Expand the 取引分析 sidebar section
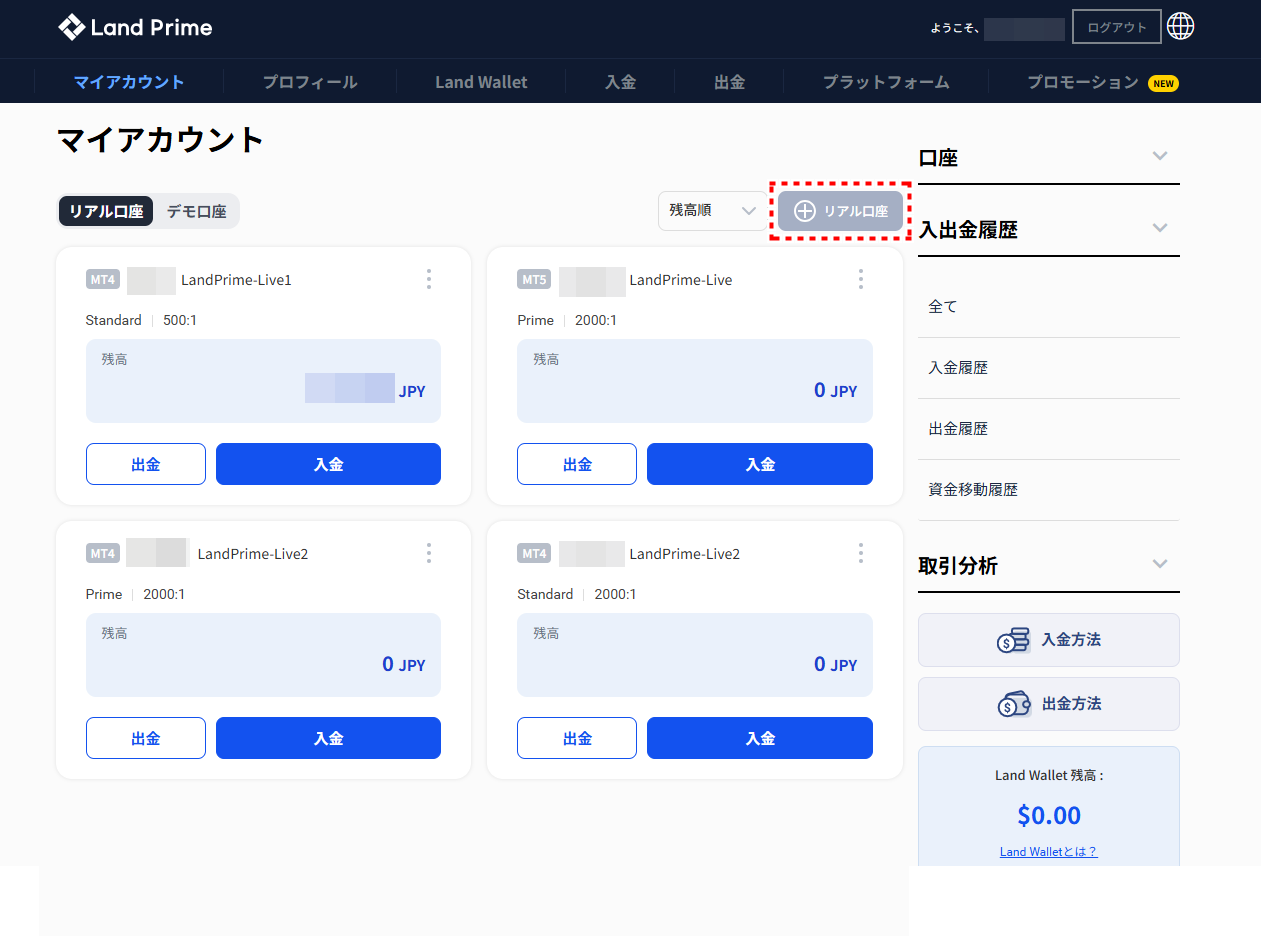The width and height of the screenshot is (1261, 936). click(1160, 564)
